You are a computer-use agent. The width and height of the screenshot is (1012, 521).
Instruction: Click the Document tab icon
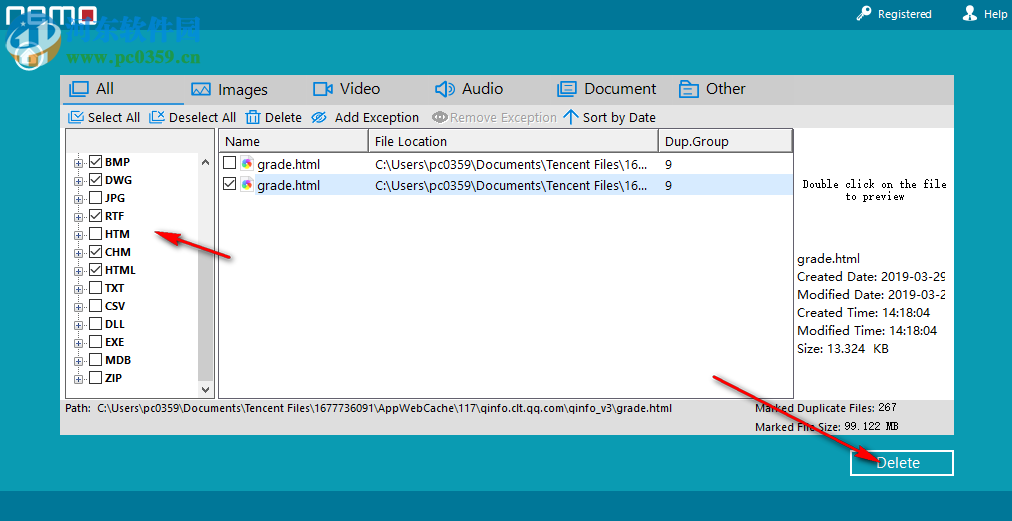tap(567, 88)
